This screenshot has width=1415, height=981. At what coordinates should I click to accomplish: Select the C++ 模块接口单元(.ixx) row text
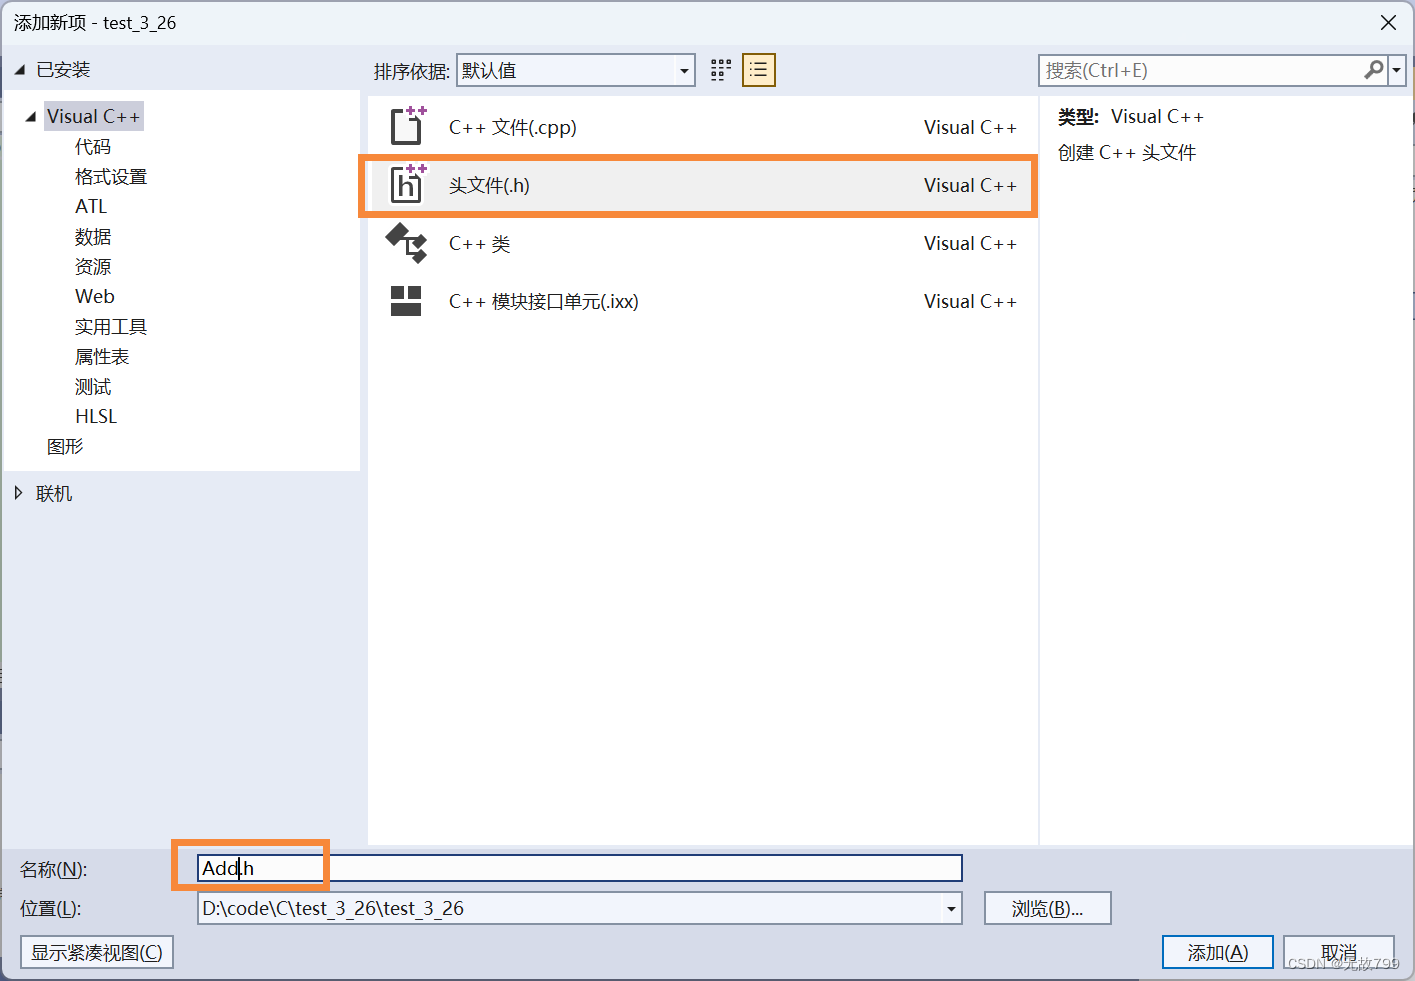click(x=544, y=301)
